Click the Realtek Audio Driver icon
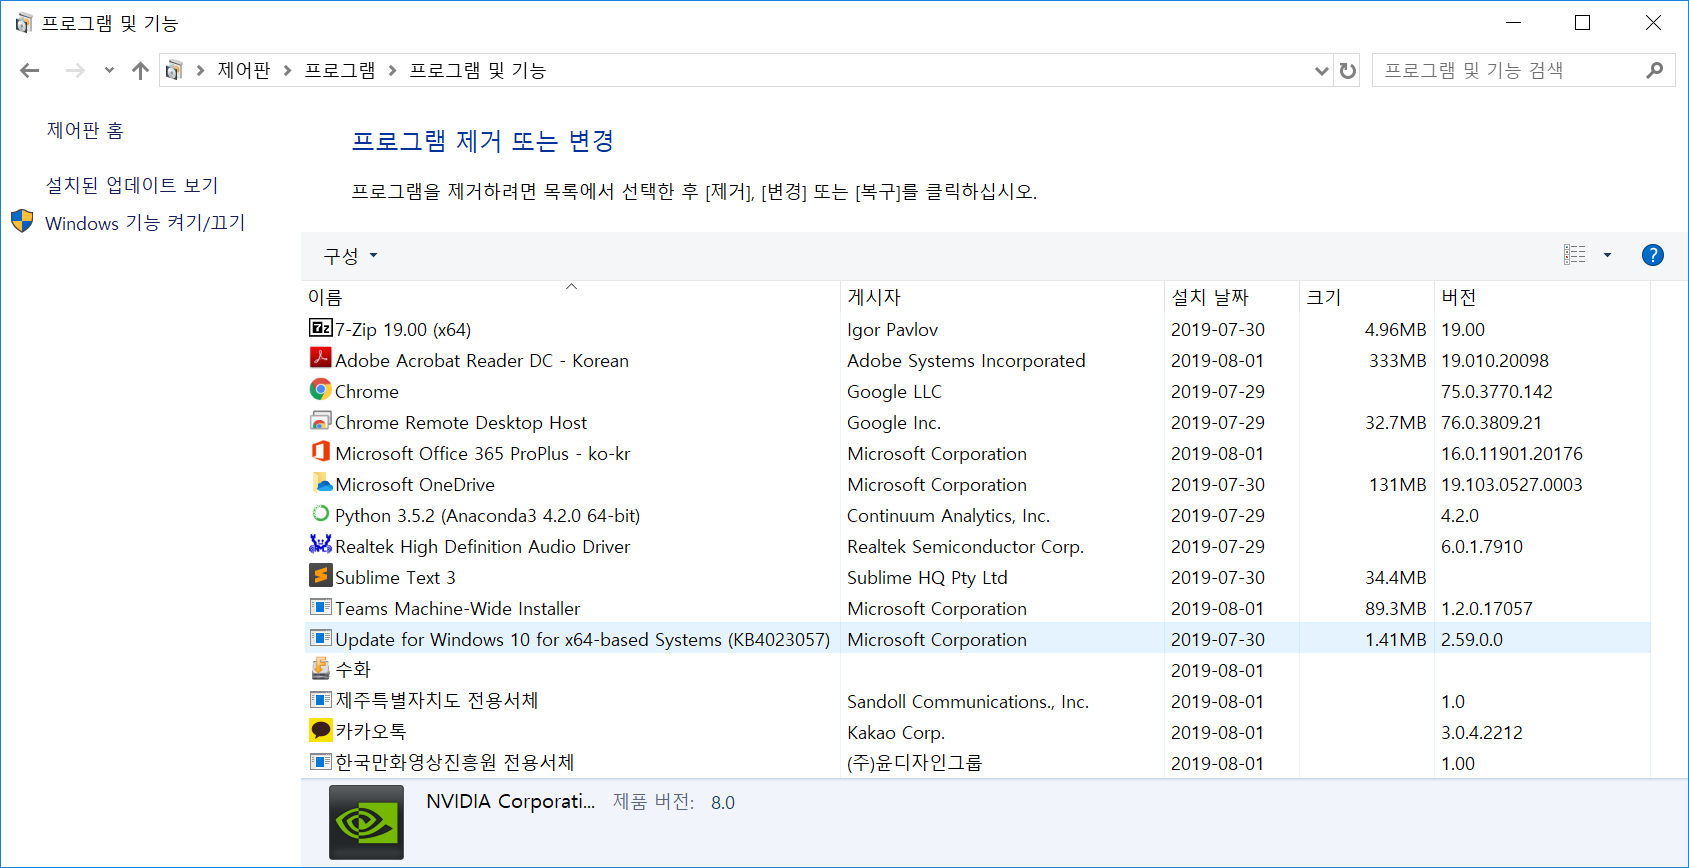 tap(320, 544)
